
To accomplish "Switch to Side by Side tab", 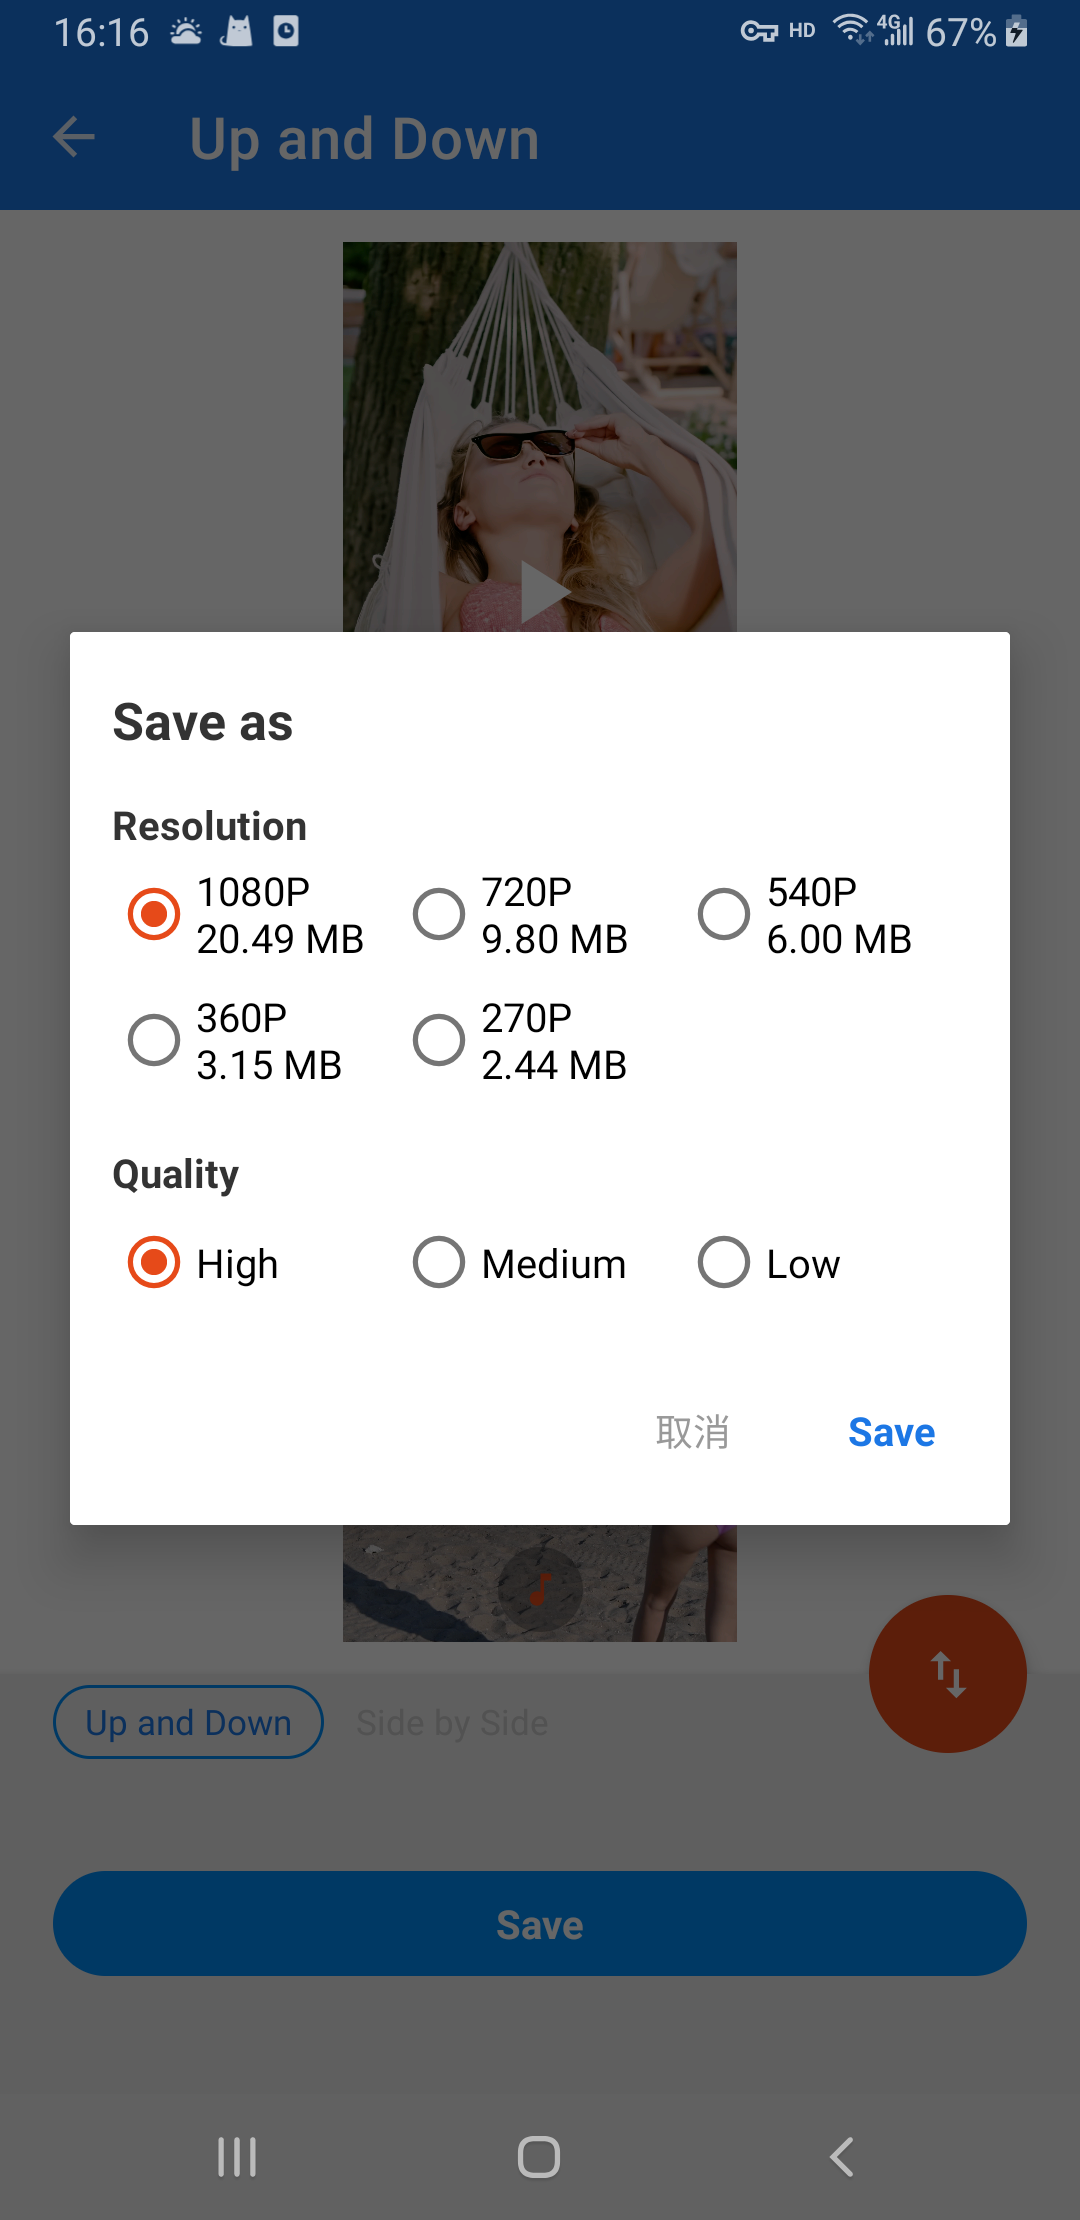I will [452, 1722].
